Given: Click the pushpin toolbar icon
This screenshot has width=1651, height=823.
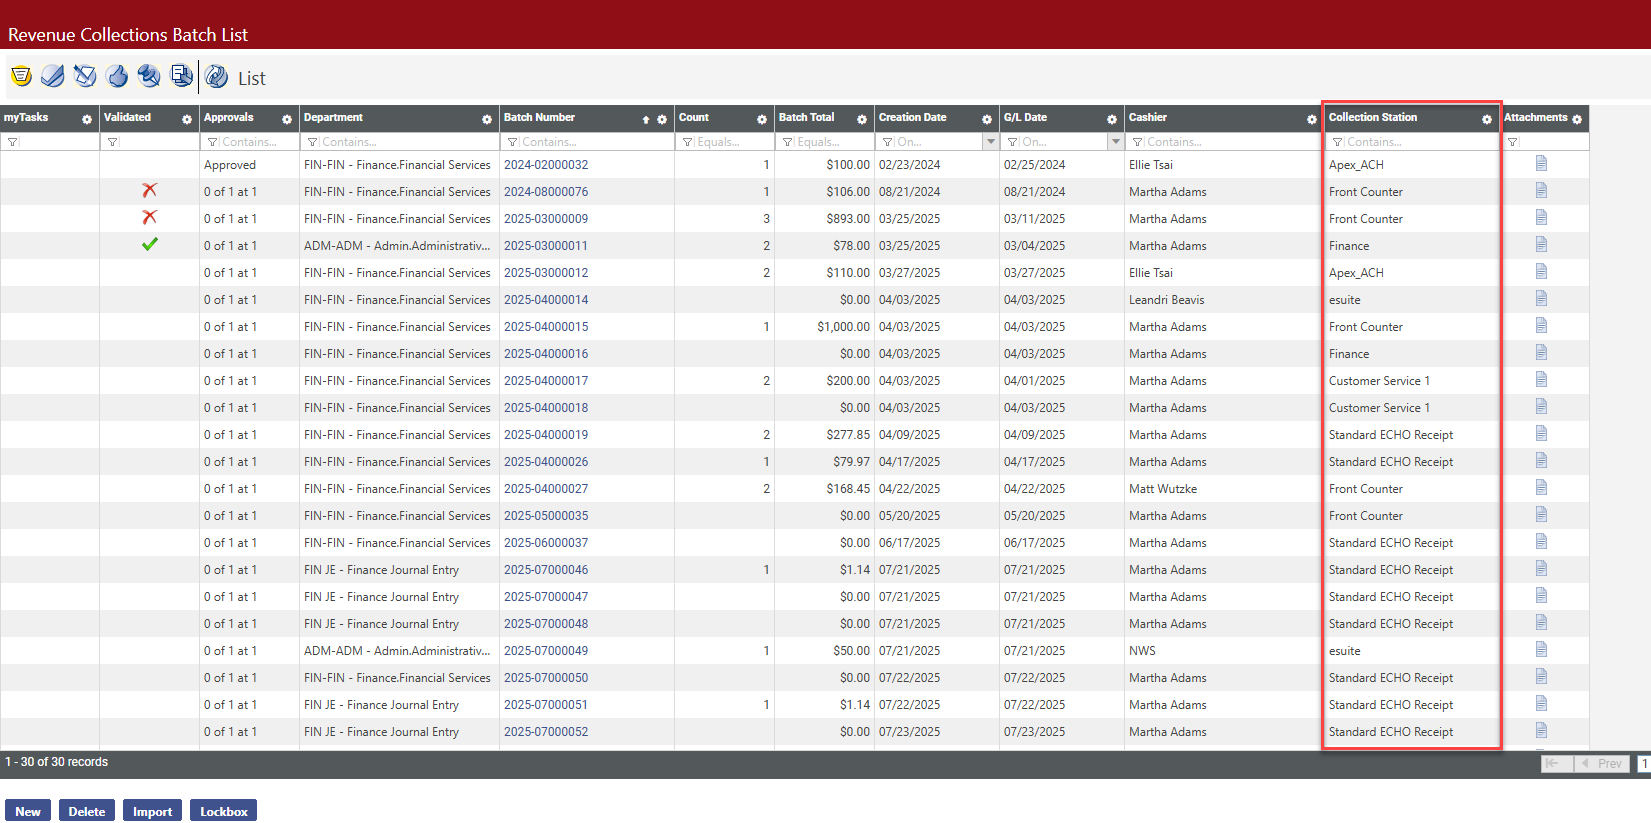Looking at the screenshot, I should 149,76.
